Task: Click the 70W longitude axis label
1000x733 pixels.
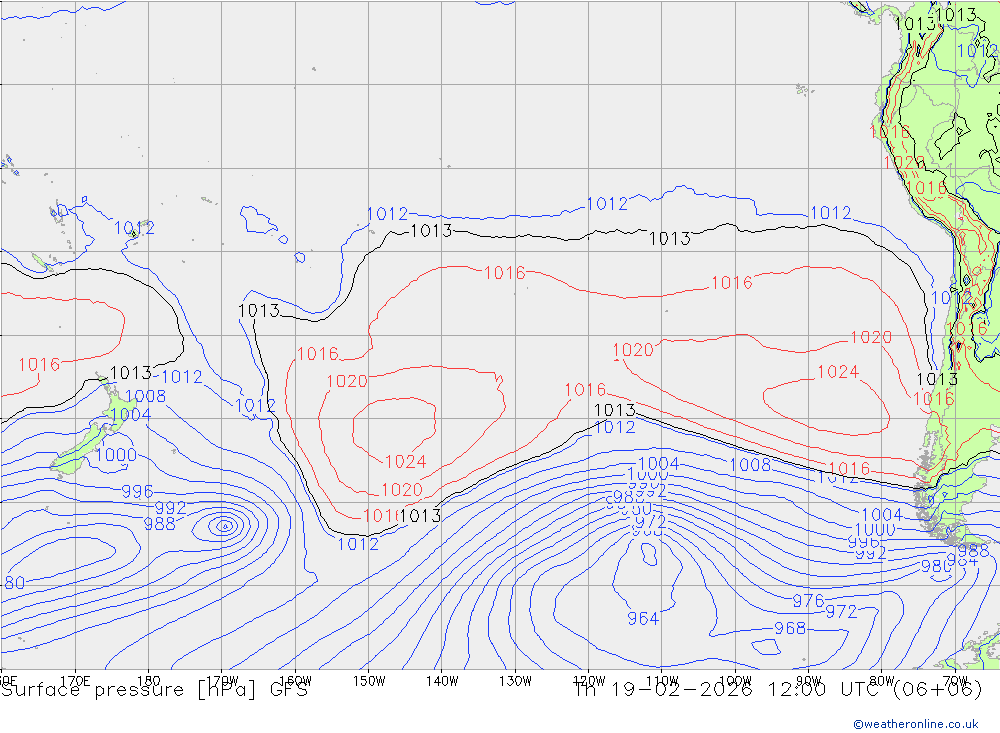Action: [x=955, y=681]
